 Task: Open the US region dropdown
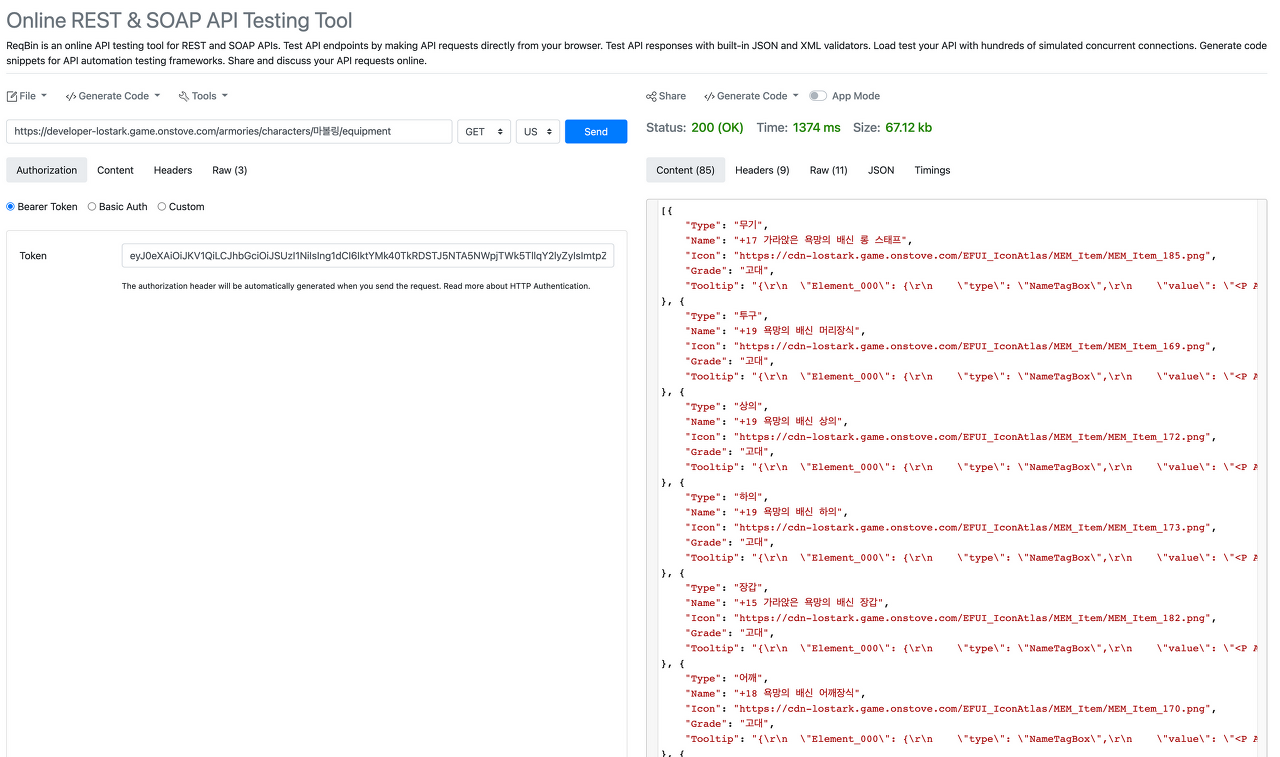coord(538,131)
